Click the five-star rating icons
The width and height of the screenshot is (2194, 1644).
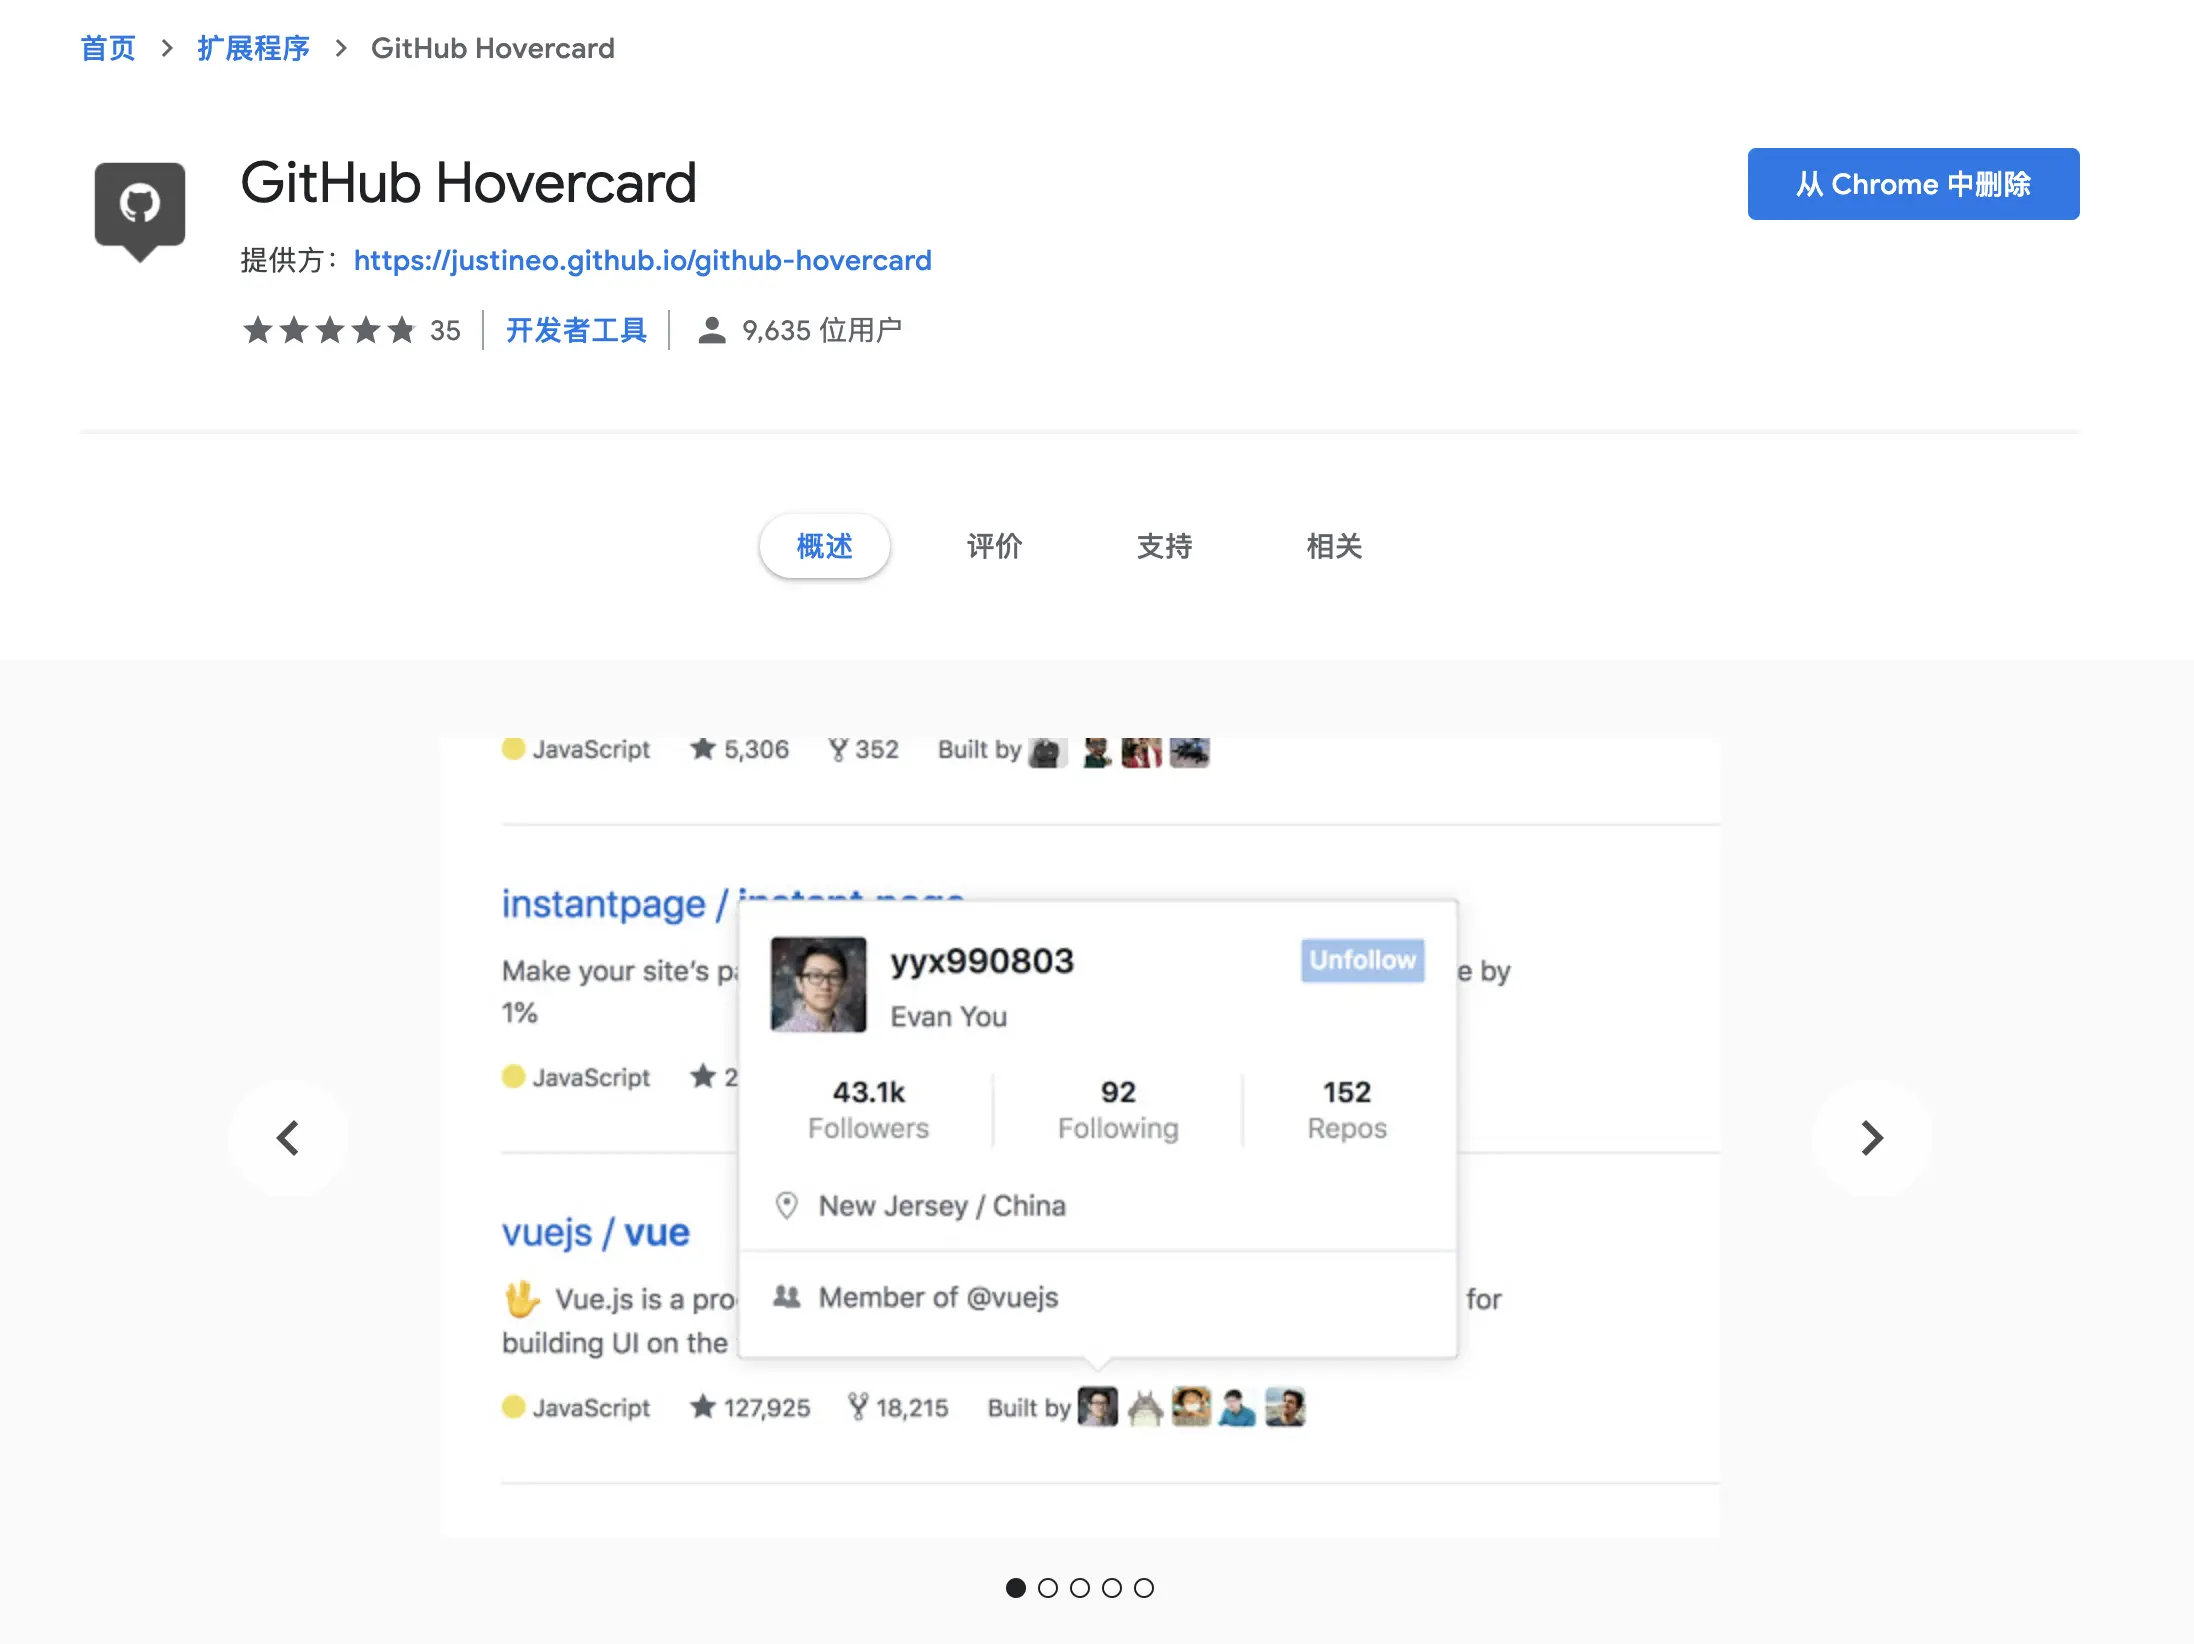[329, 330]
